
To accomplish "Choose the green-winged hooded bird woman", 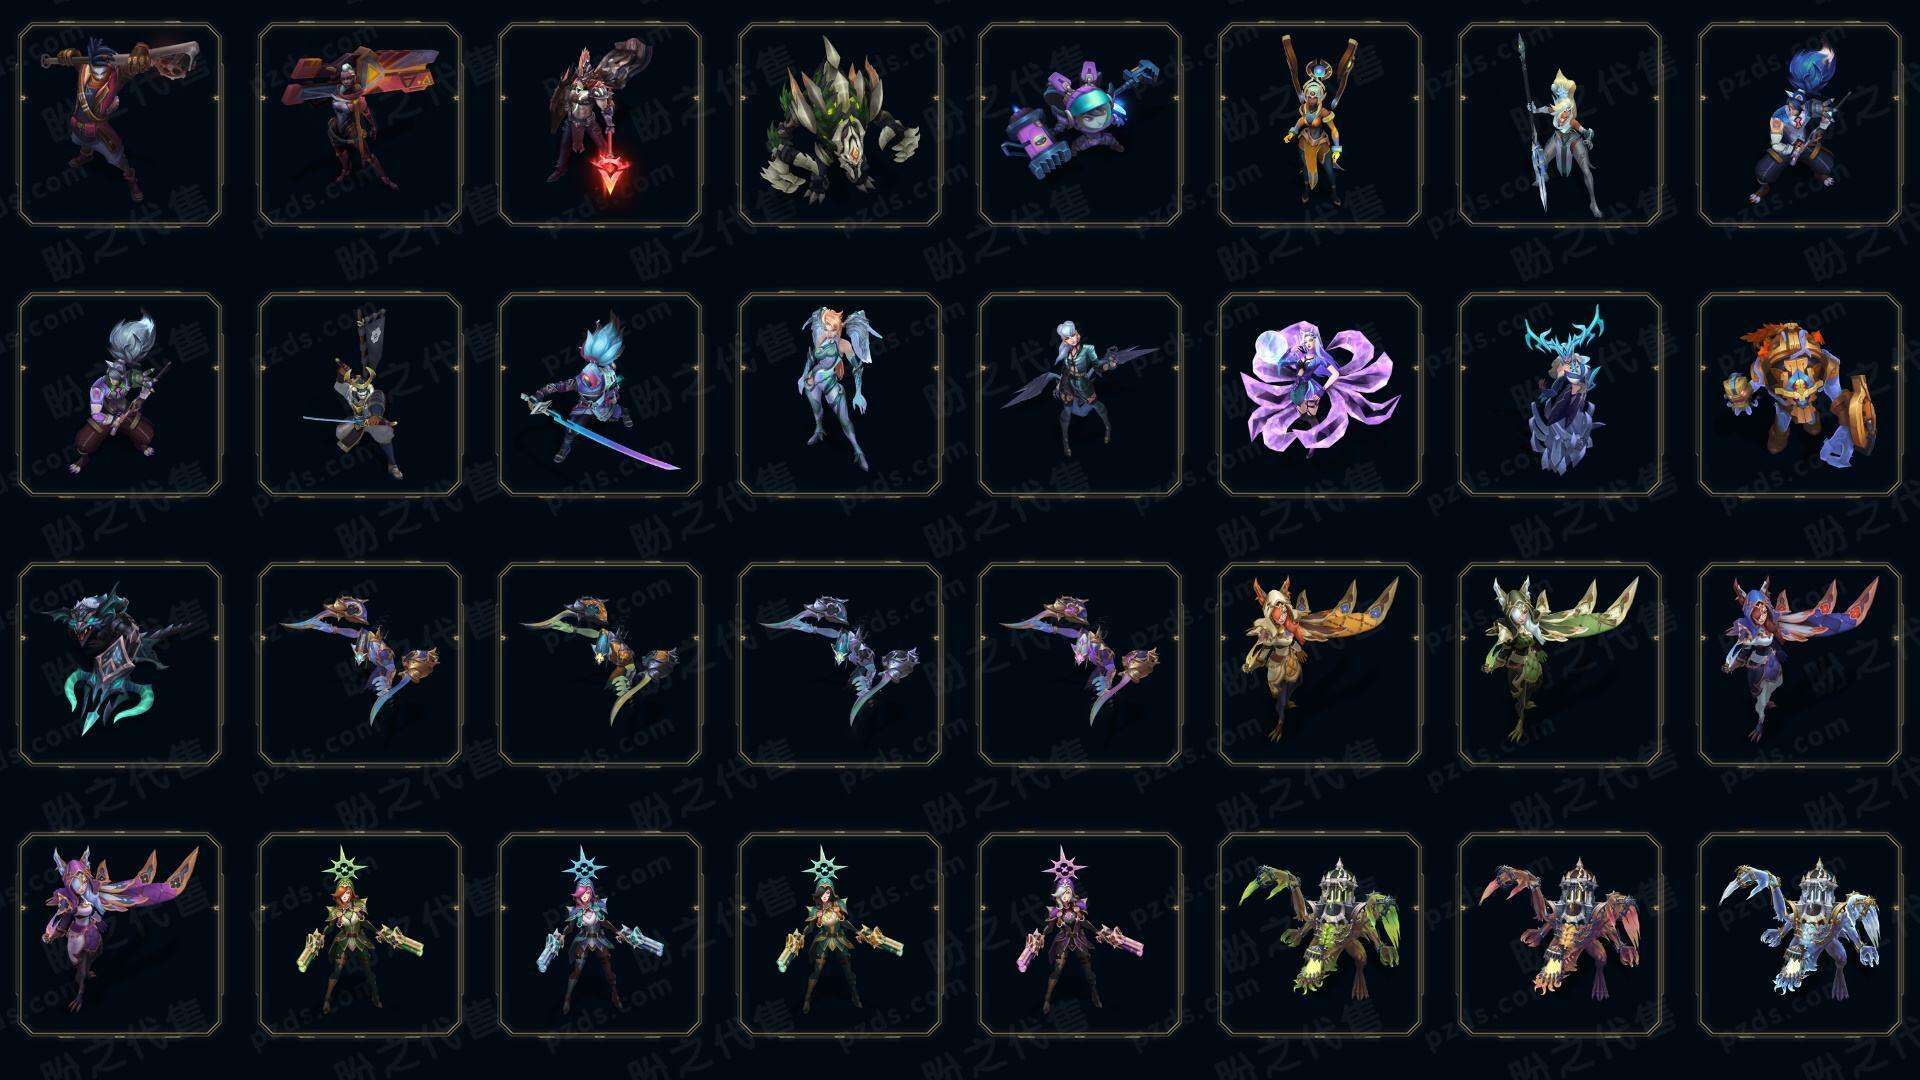I will 1560,664.
